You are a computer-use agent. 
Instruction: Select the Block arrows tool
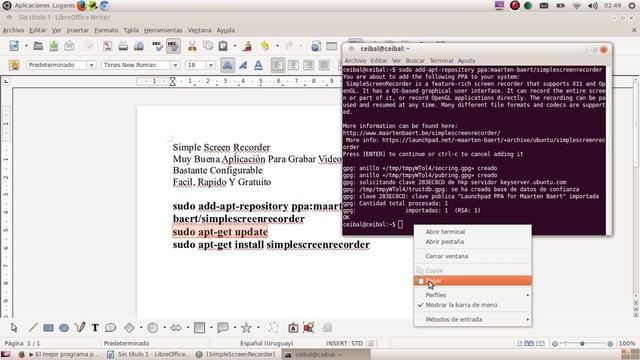(x=176, y=327)
